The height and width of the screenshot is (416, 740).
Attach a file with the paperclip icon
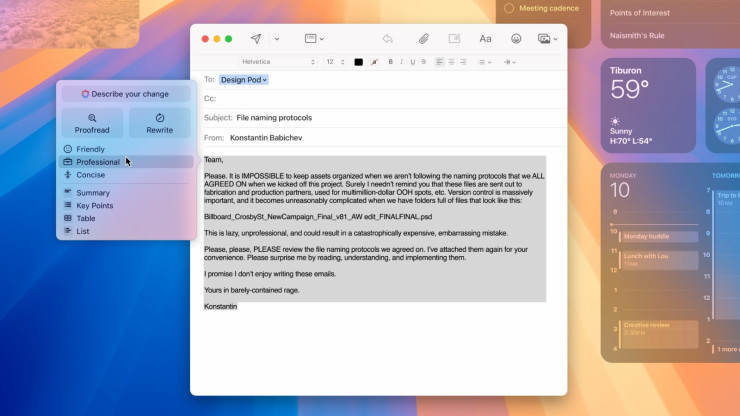tap(423, 39)
